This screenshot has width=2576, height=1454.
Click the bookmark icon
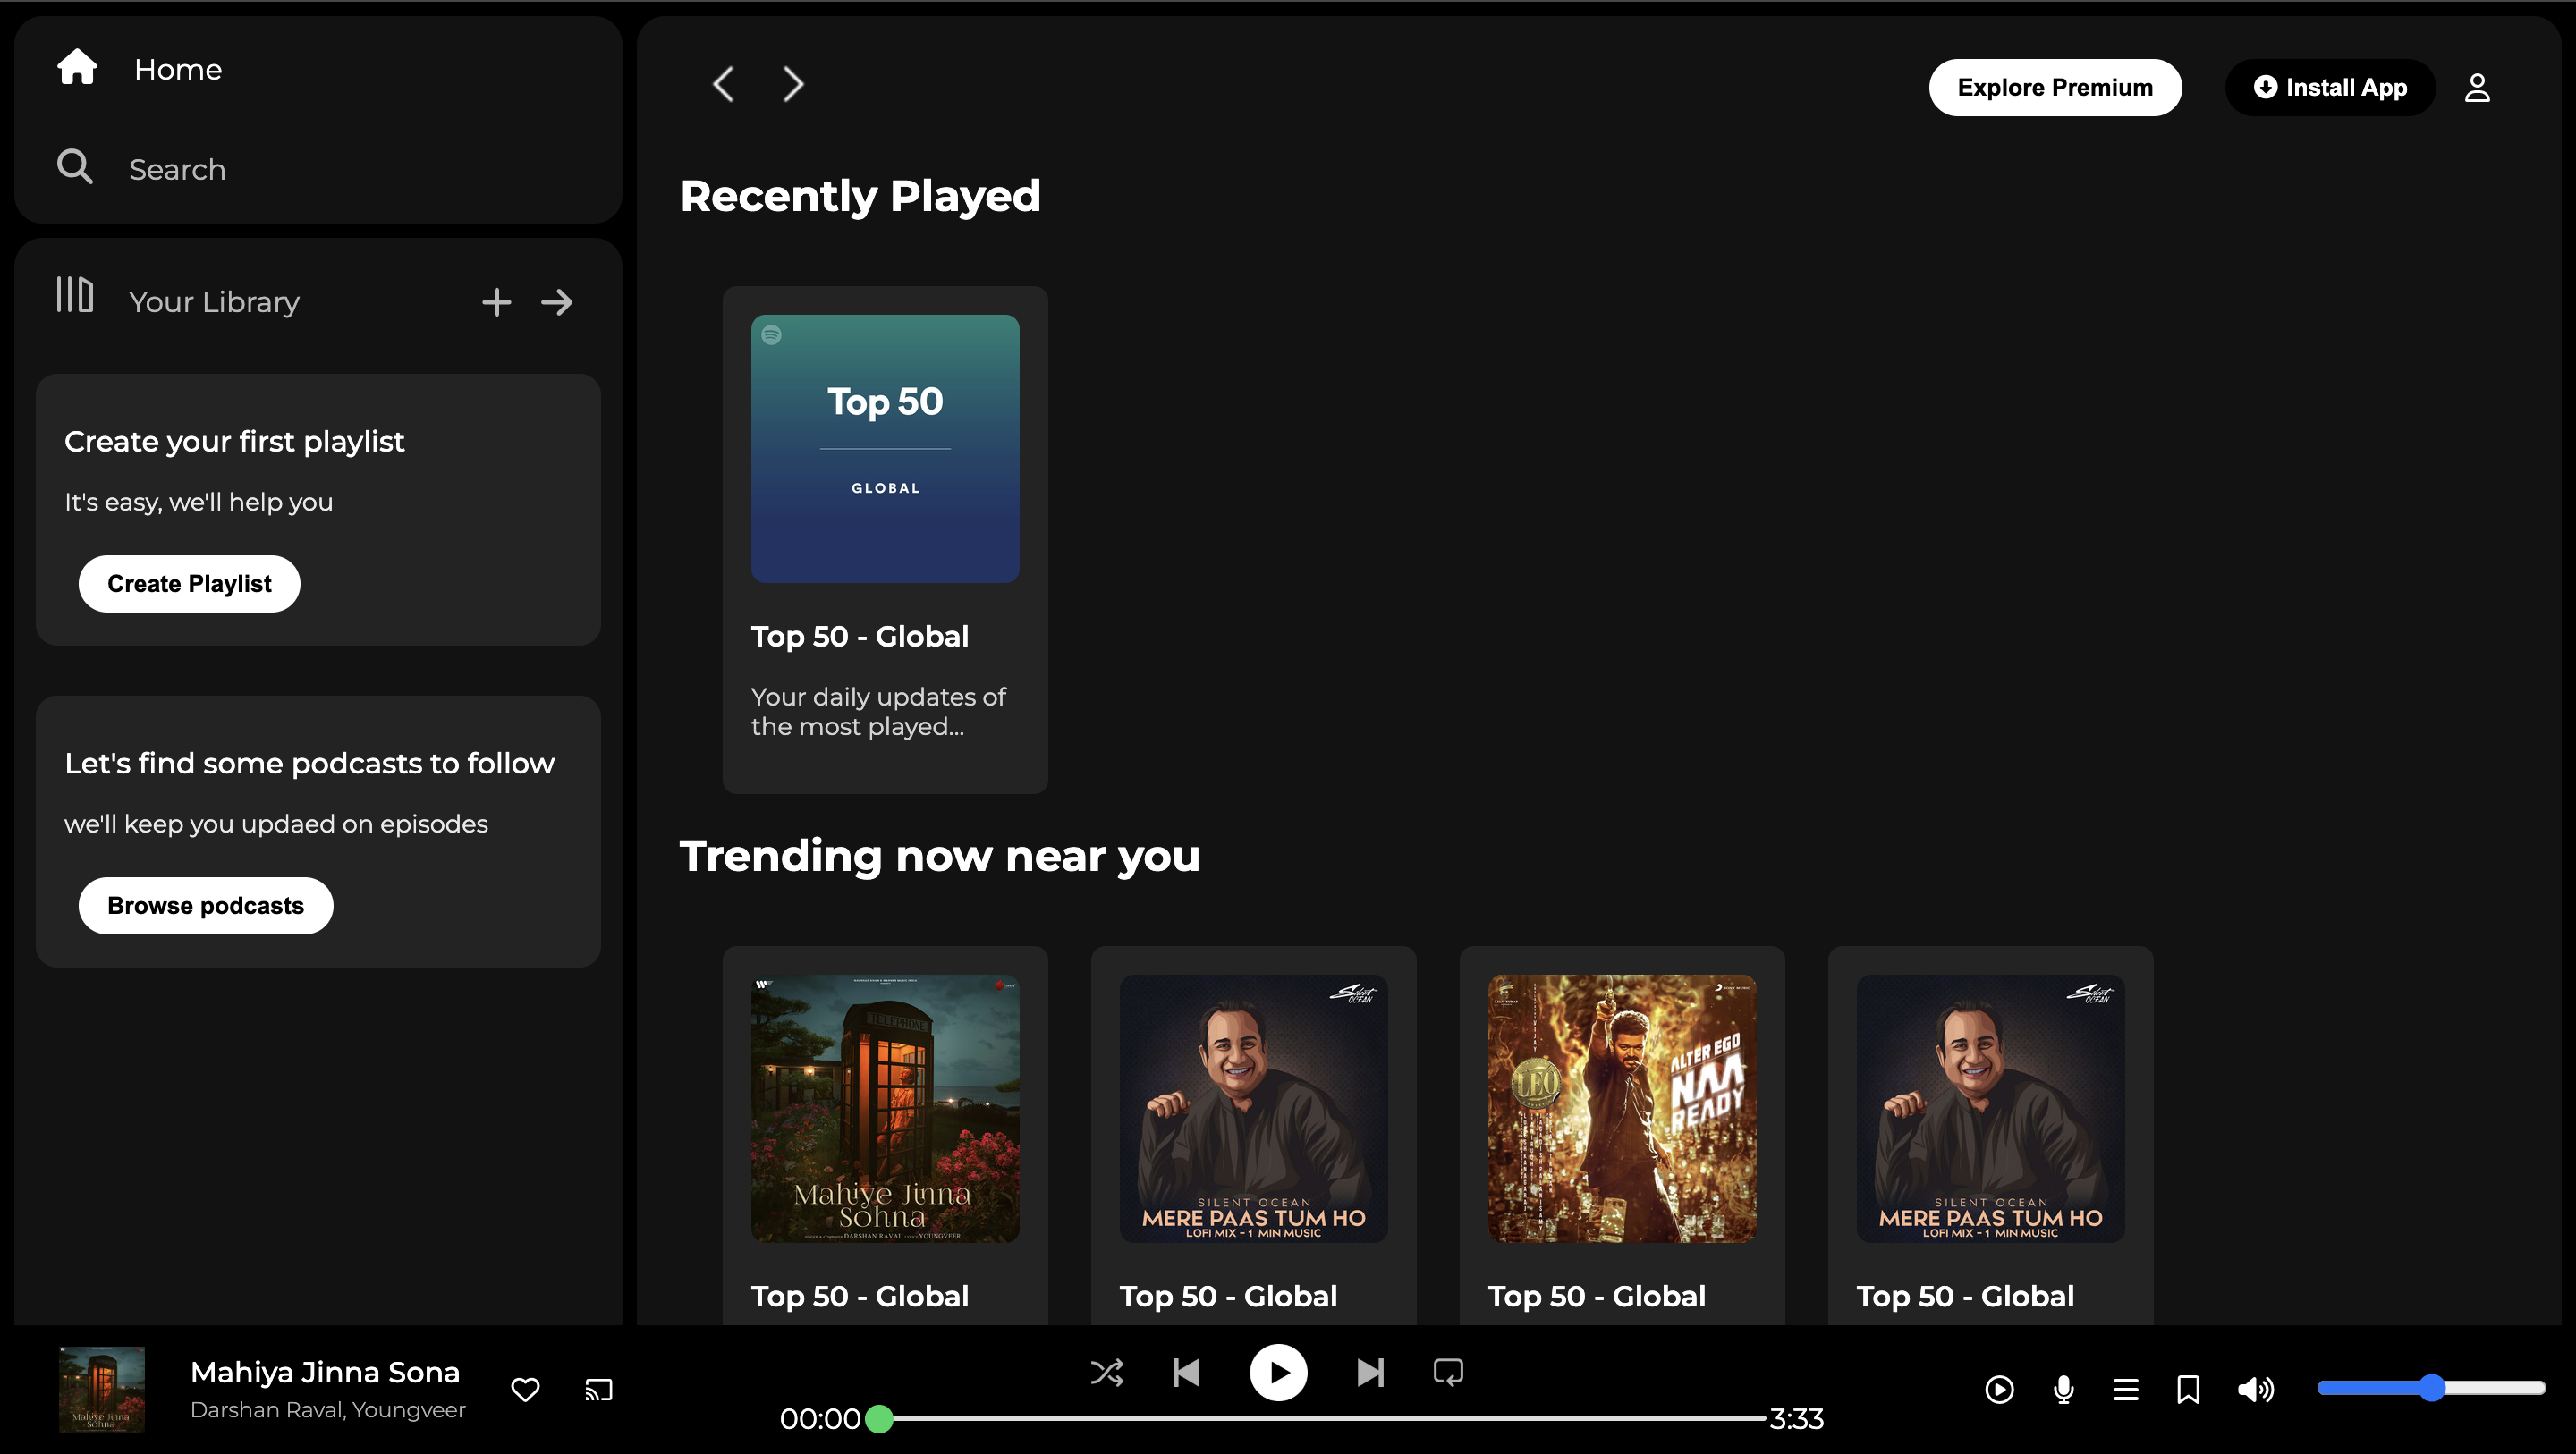[2188, 1390]
